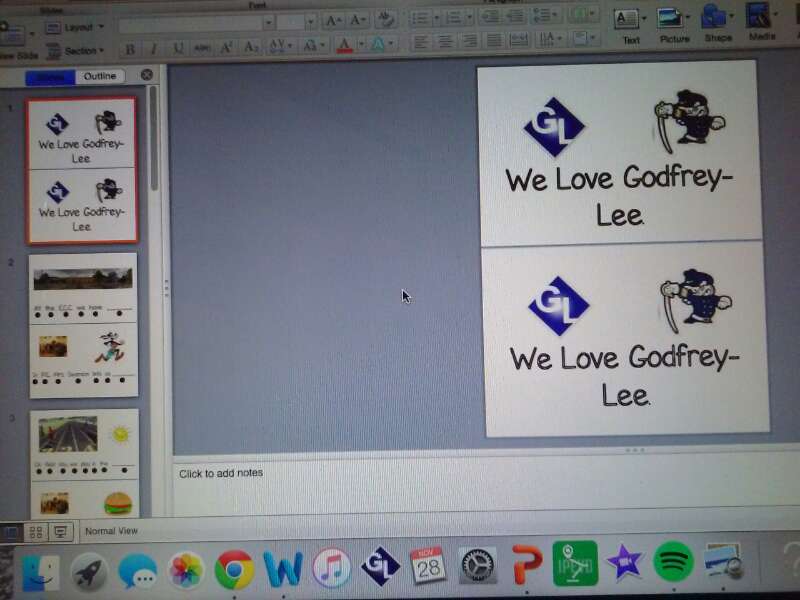The height and width of the screenshot is (600, 800).
Task: Insert a Picture
Action: coord(673,24)
